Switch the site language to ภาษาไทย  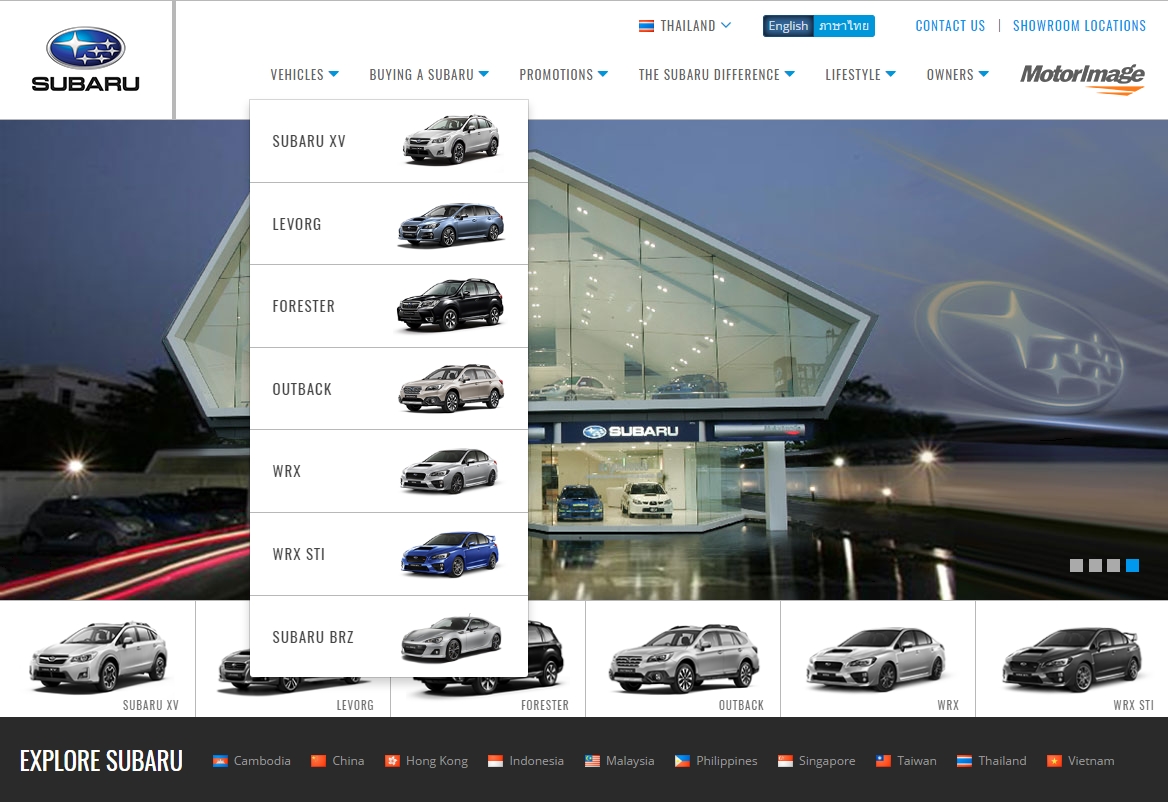[x=844, y=26]
